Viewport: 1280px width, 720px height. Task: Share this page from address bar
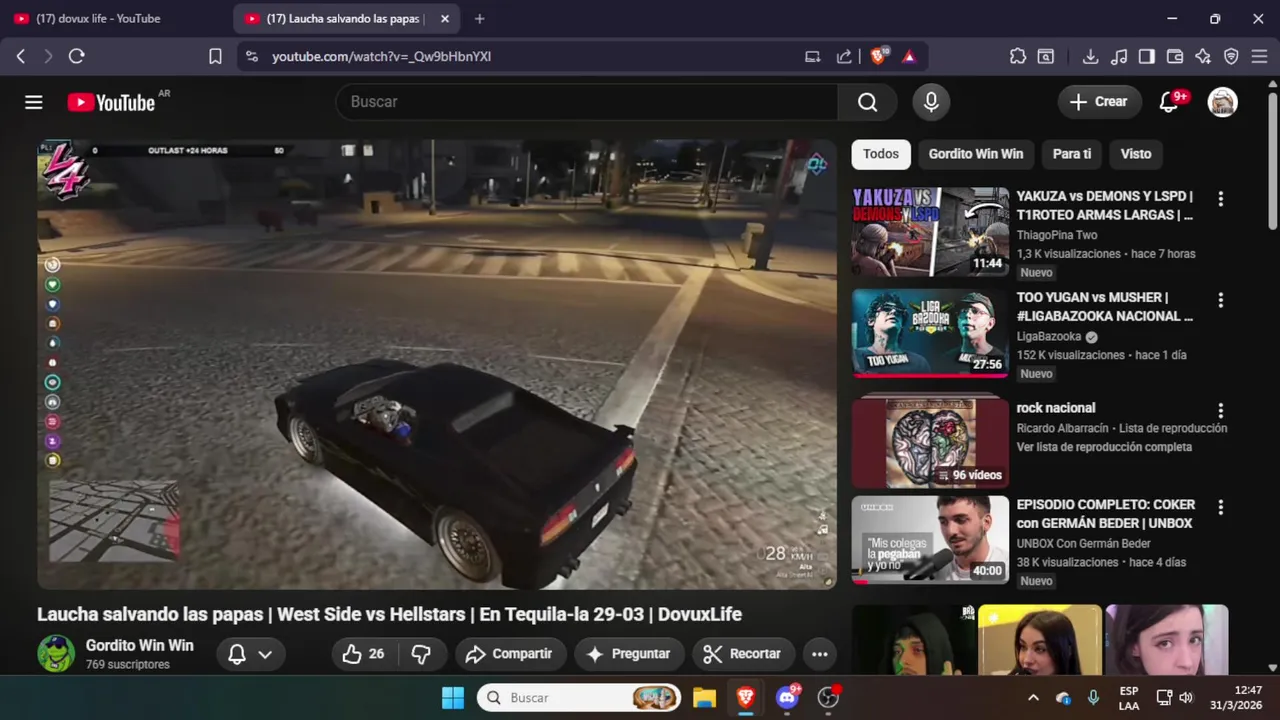coord(844,57)
